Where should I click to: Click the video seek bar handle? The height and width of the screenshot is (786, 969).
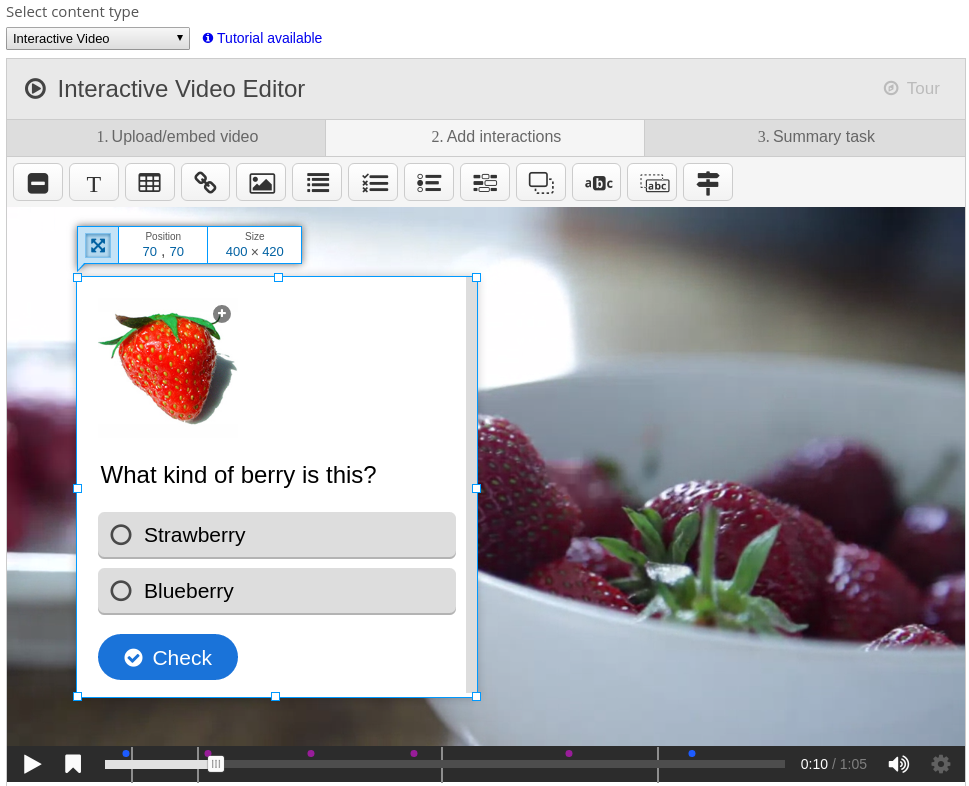click(x=216, y=764)
